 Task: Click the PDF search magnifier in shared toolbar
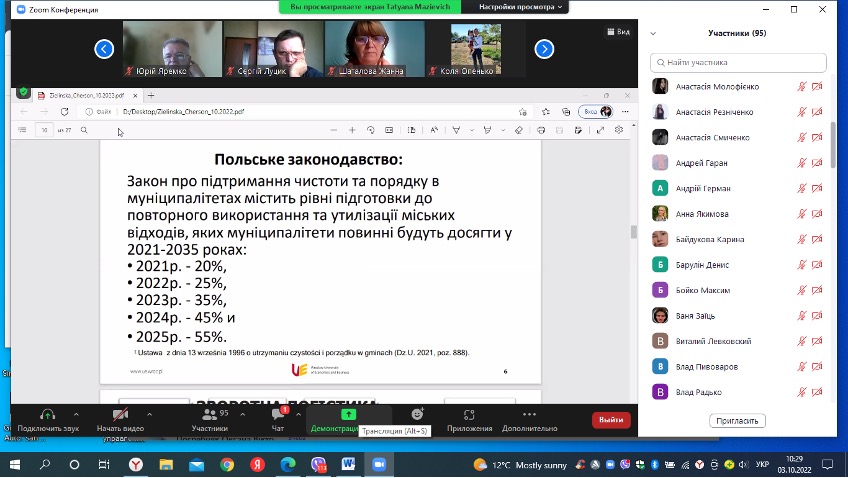pos(84,130)
